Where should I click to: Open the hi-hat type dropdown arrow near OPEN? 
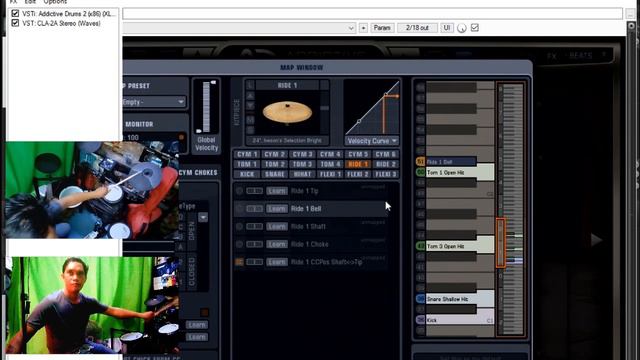[203, 217]
